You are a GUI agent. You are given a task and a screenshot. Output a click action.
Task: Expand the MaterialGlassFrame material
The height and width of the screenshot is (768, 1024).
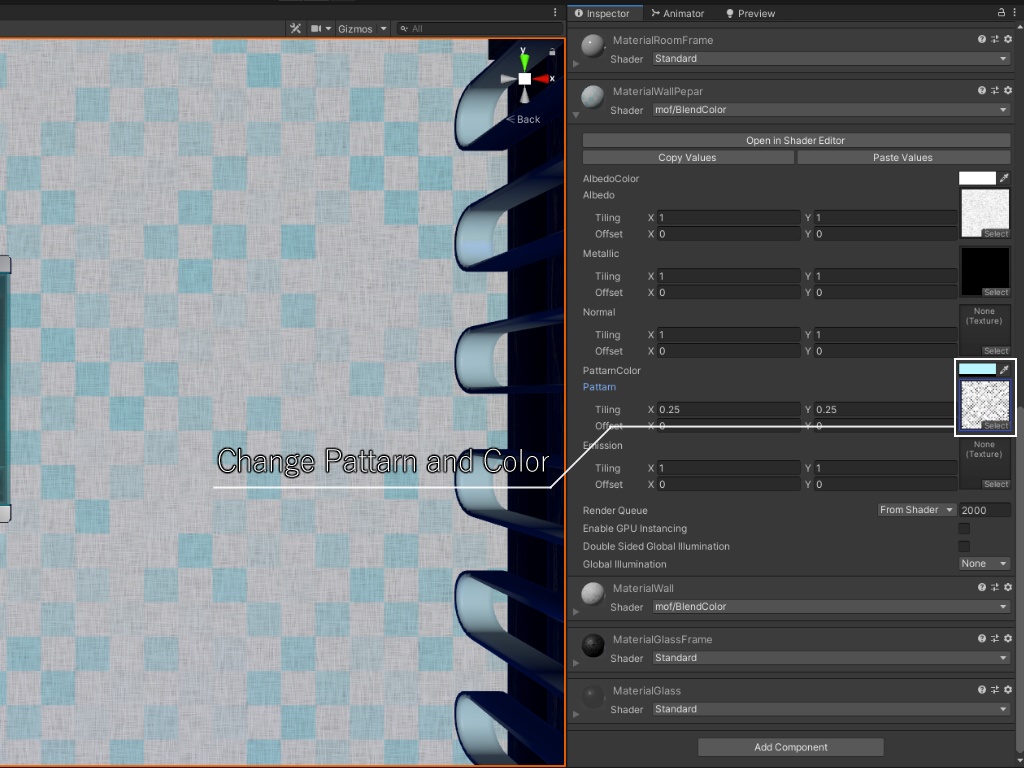[x=576, y=663]
